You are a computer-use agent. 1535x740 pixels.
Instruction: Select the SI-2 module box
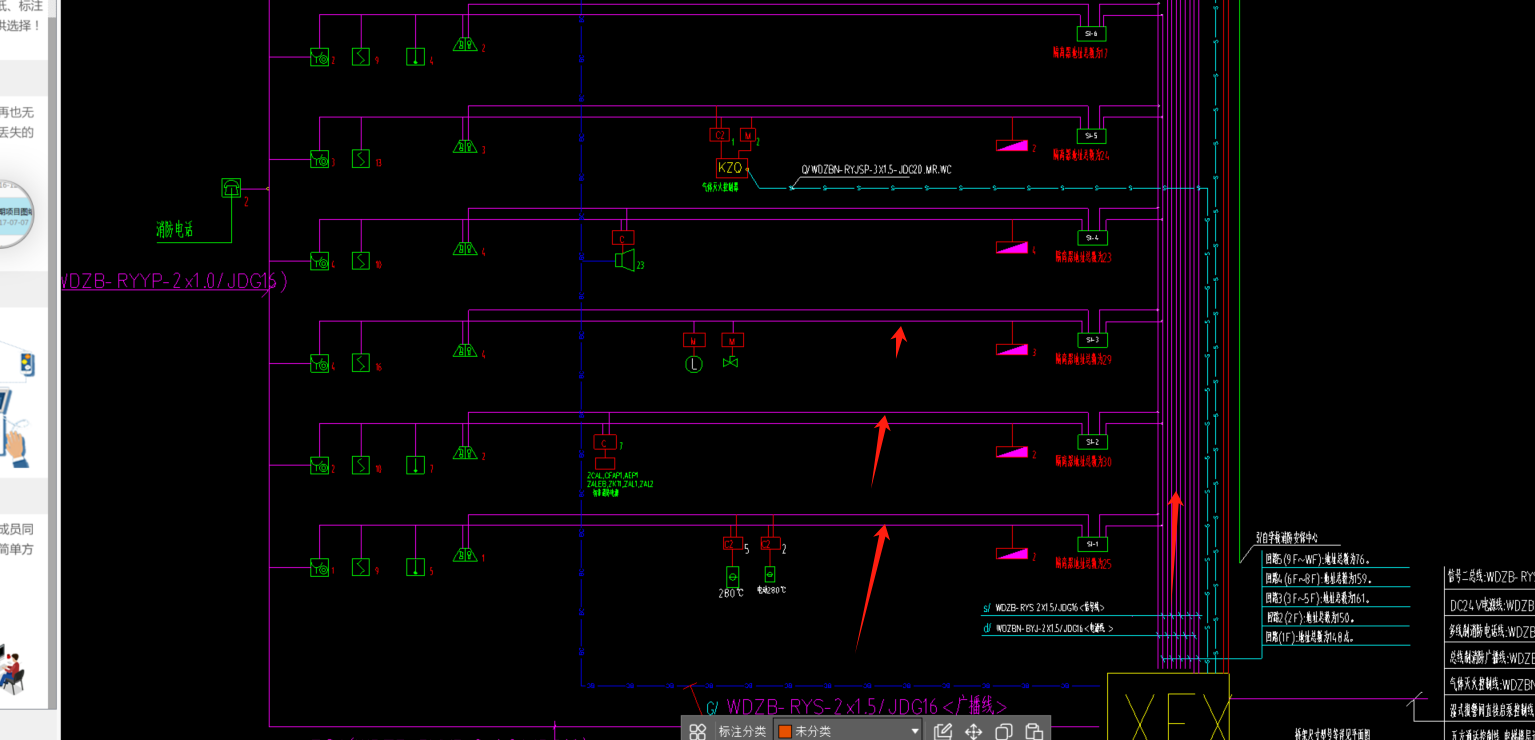coord(1091,442)
